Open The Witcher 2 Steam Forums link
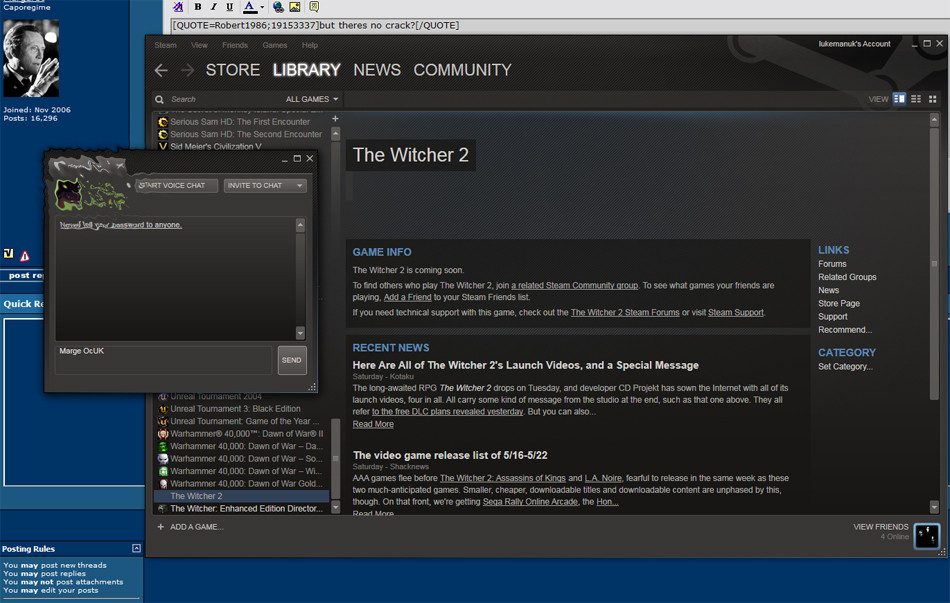Image resolution: width=950 pixels, height=603 pixels. 625,313
